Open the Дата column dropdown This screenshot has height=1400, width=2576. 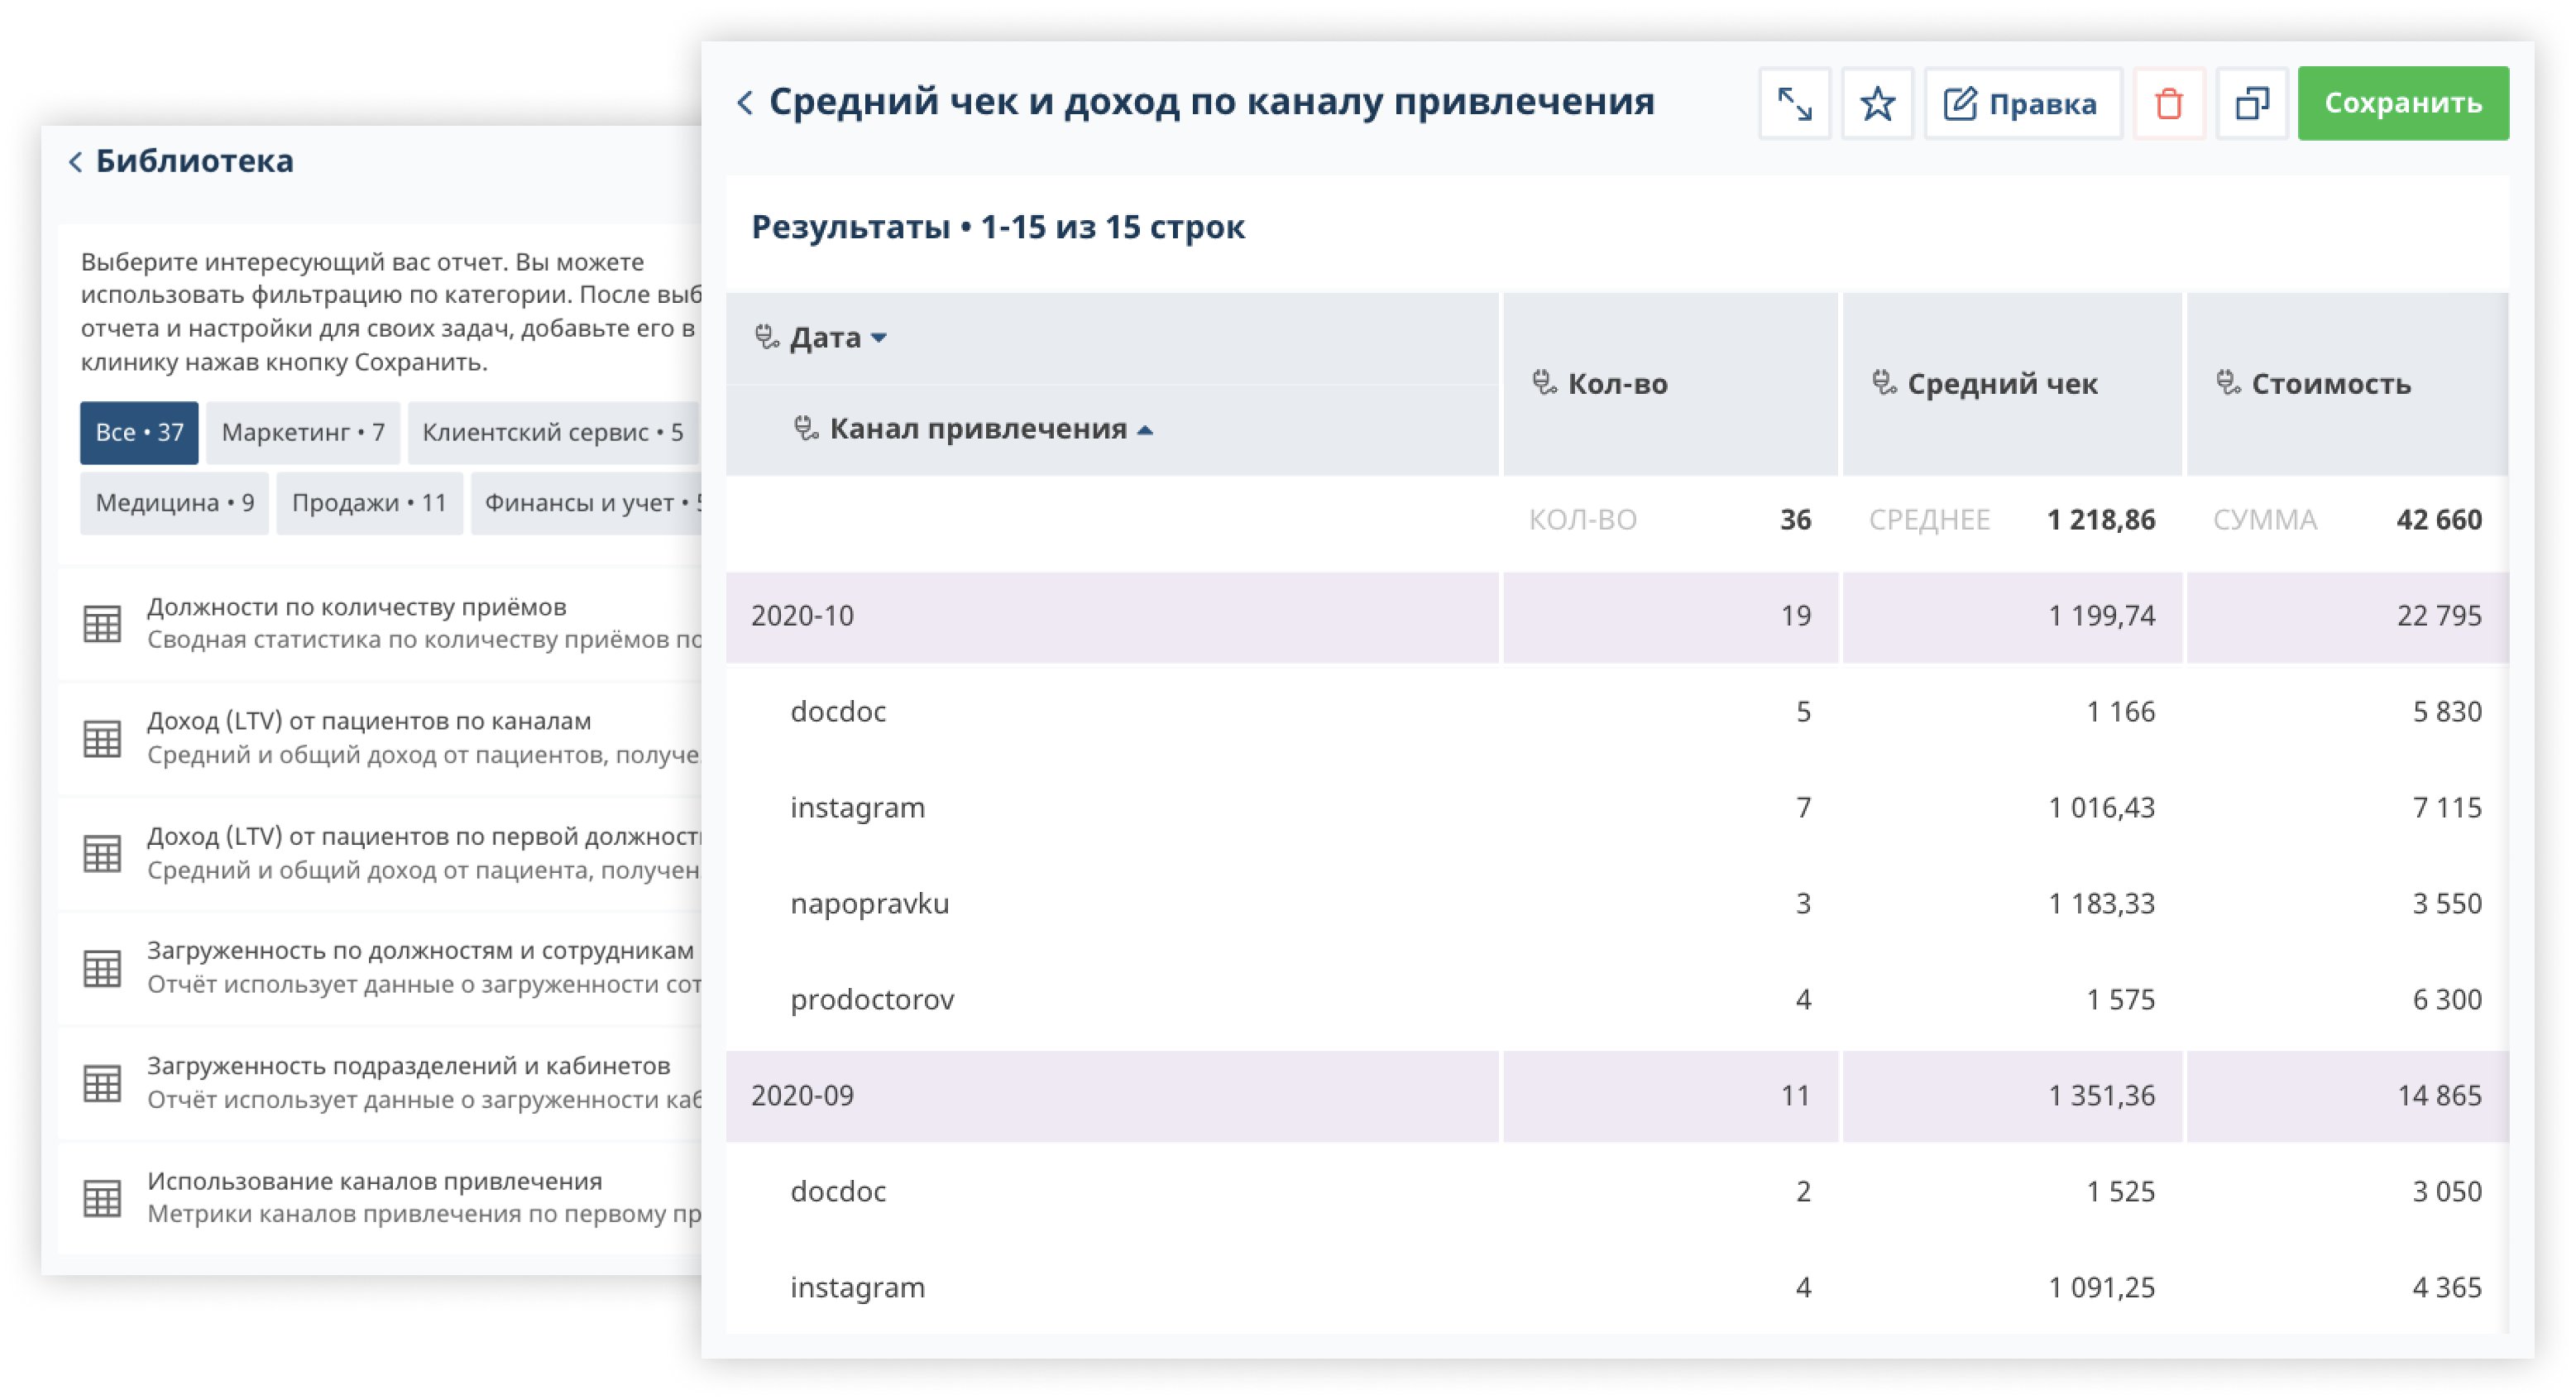point(880,338)
